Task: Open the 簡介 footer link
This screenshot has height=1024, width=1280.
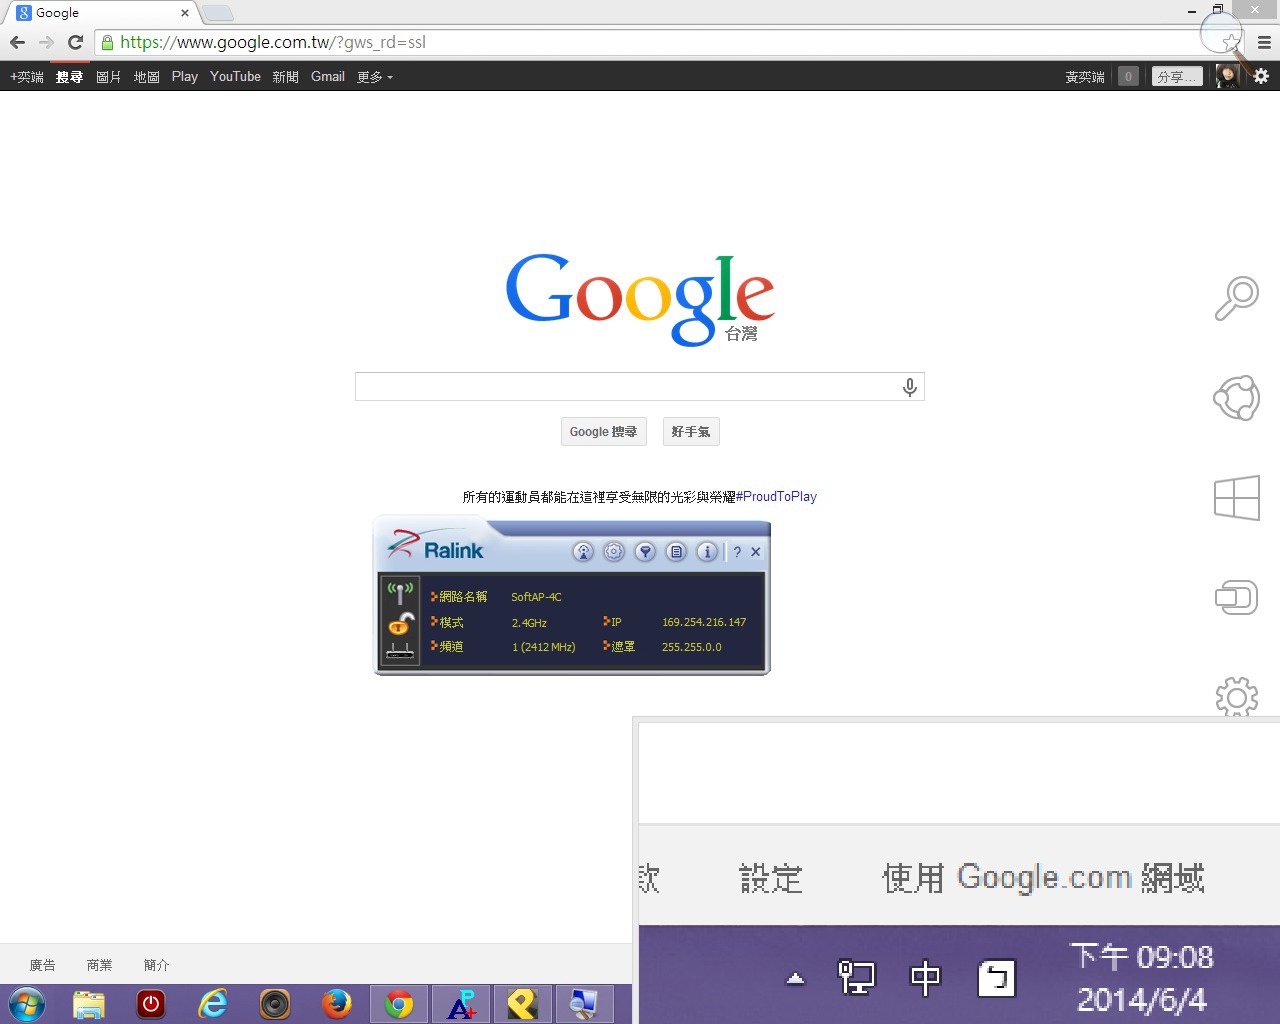Action: [x=157, y=965]
